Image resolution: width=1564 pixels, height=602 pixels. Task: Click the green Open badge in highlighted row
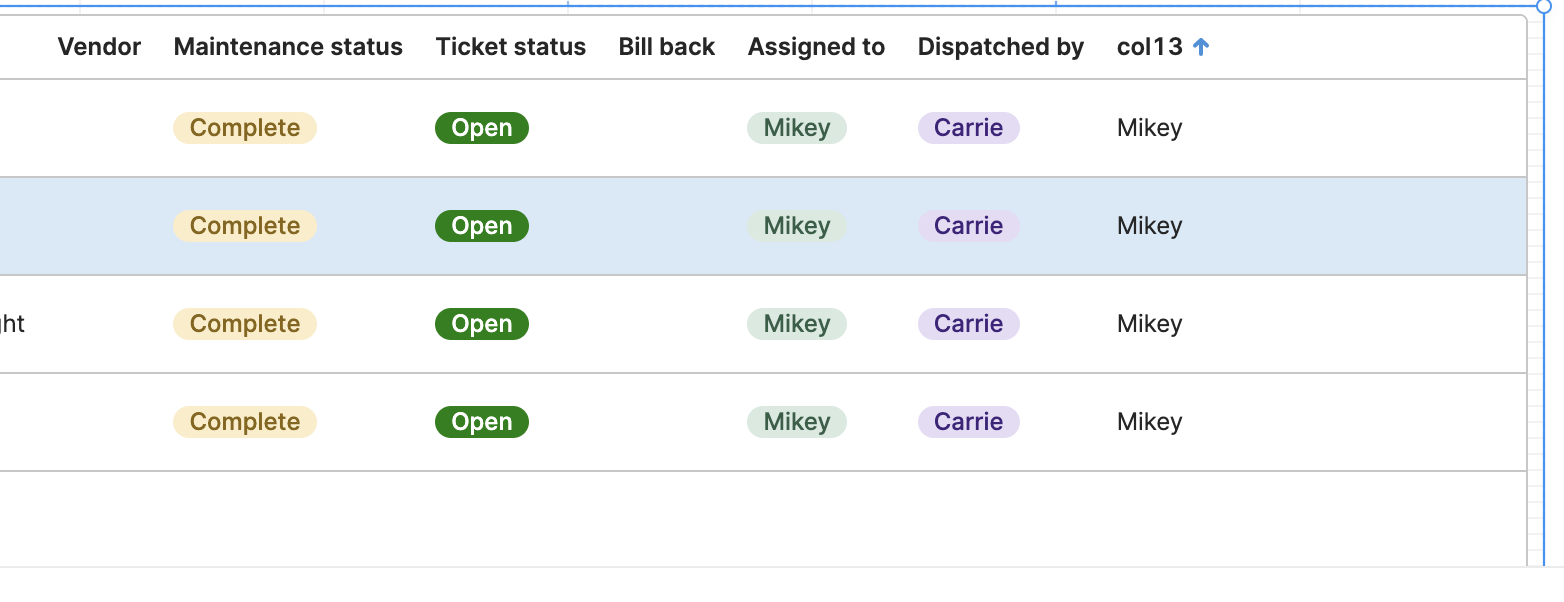coord(482,226)
